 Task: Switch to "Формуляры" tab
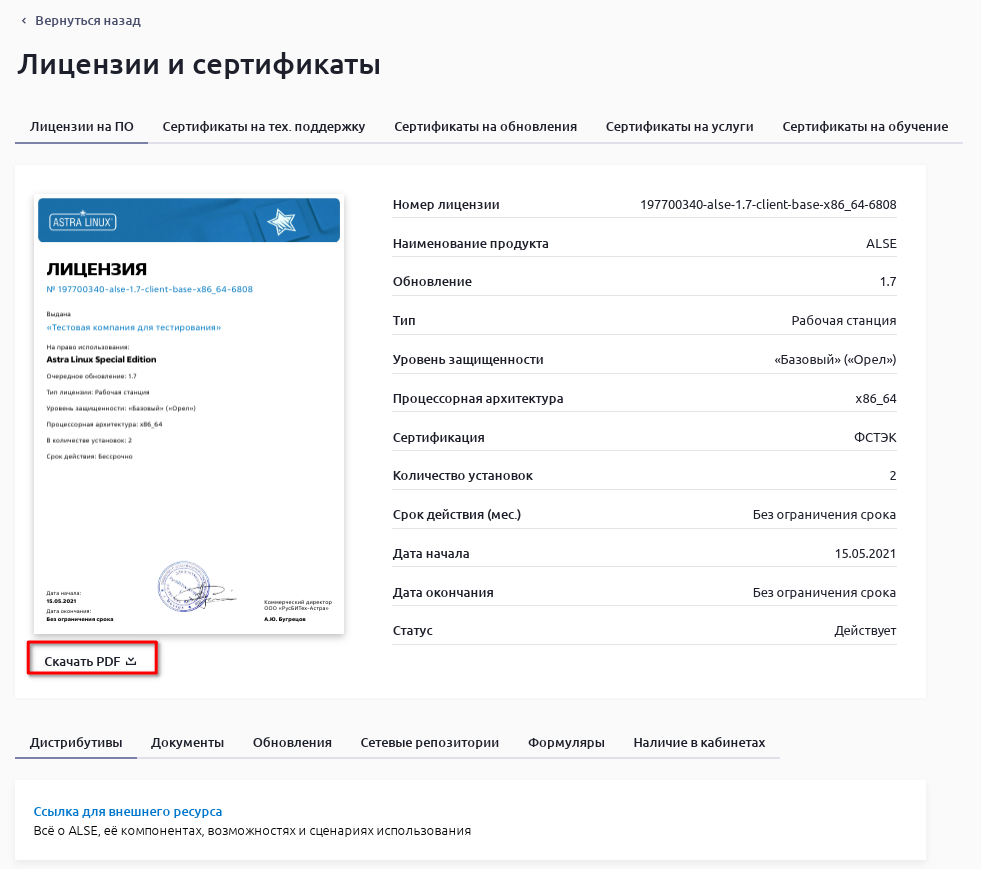pos(566,743)
